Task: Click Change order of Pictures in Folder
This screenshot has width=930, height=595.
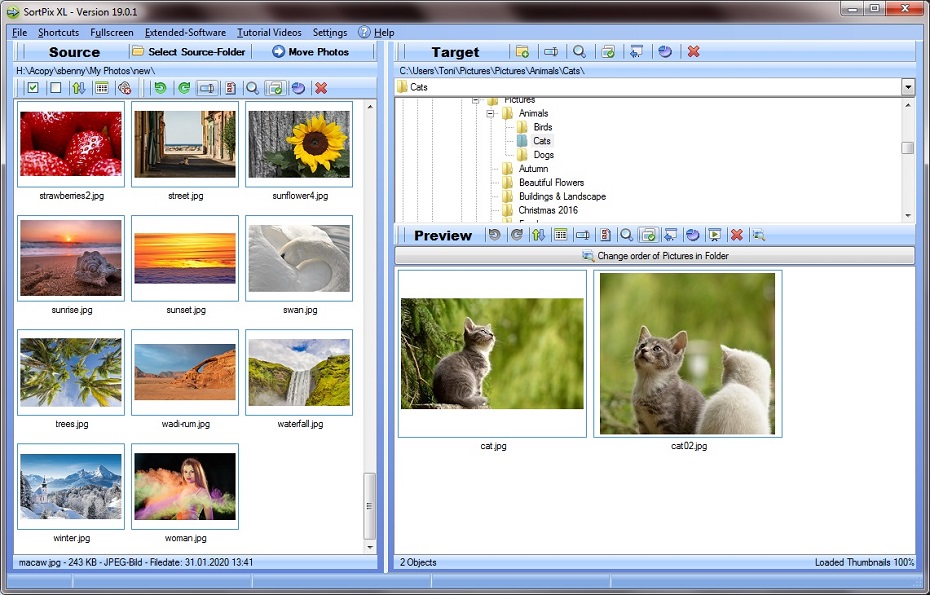Action: coord(655,256)
